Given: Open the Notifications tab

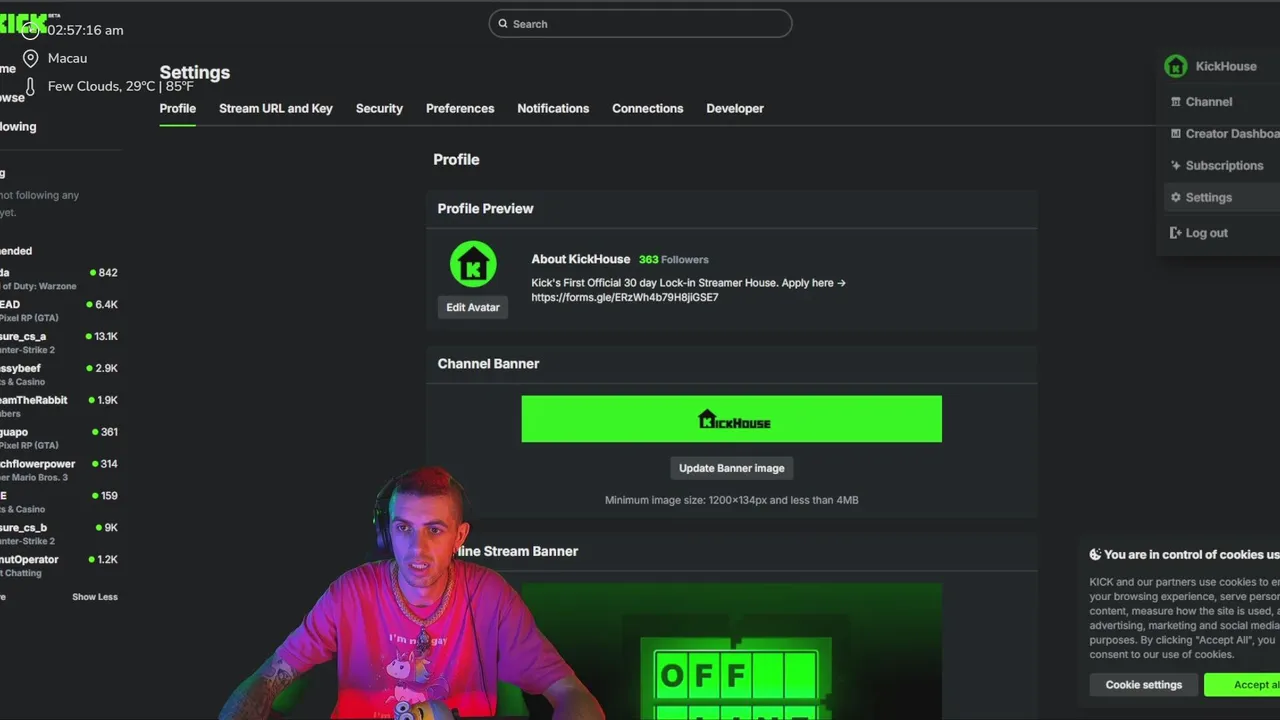Looking at the screenshot, I should coord(553,108).
